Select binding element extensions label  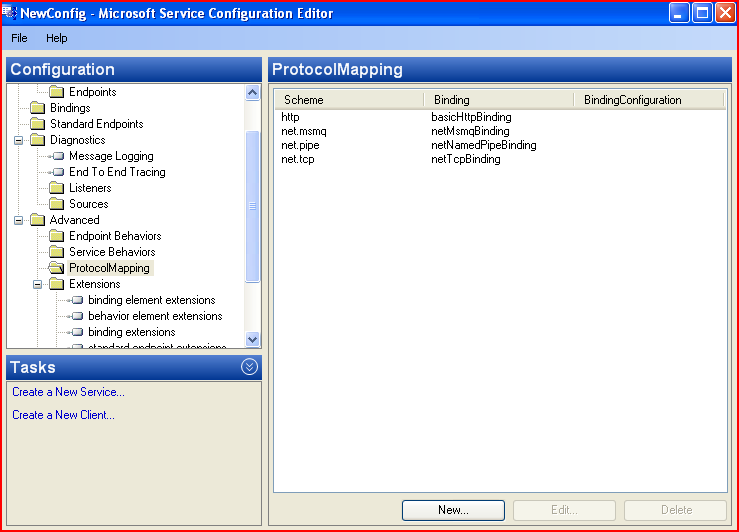click(x=152, y=300)
